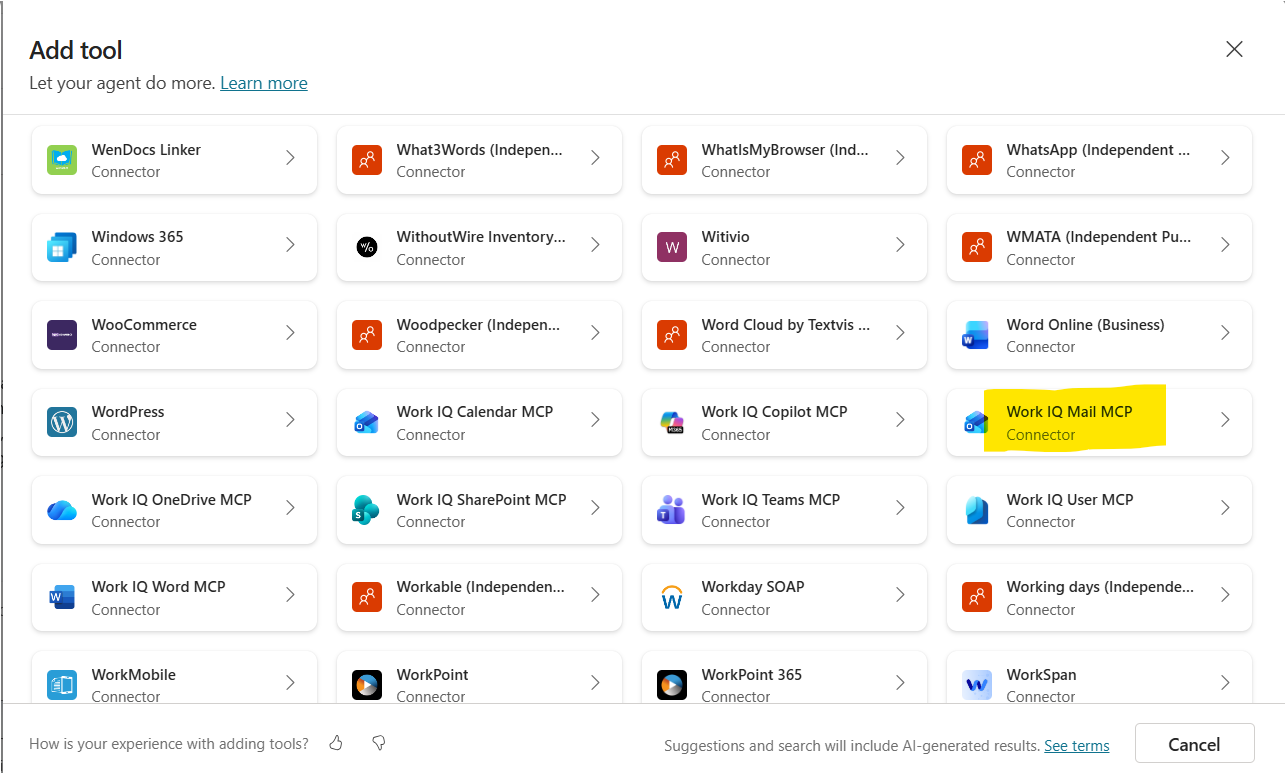Click the Woodpecker connector icon

click(x=367, y=335)
